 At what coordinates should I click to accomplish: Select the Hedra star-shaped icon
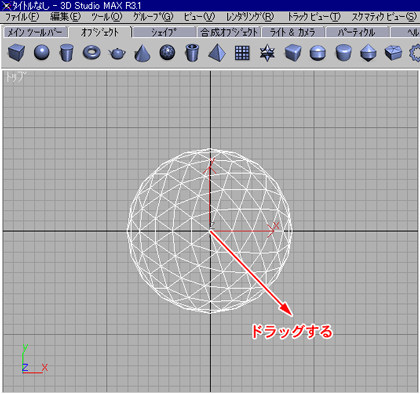[x=267, y=53]
